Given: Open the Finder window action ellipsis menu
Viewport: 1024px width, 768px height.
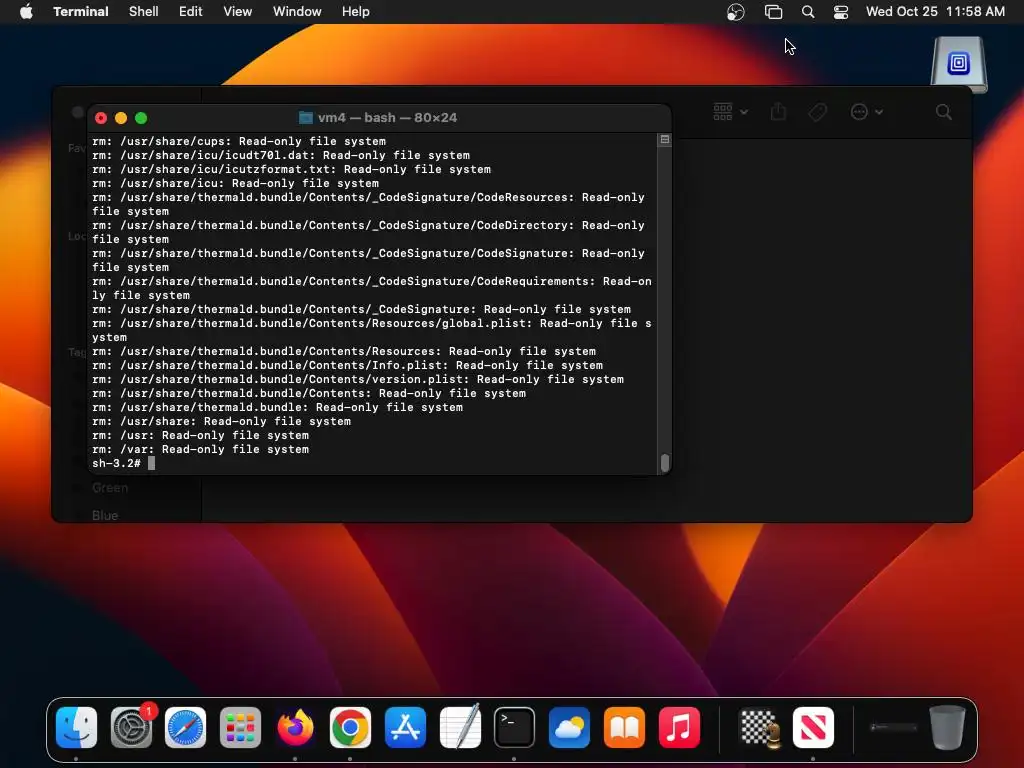Looking at the screenshot, I should (867, 112).
